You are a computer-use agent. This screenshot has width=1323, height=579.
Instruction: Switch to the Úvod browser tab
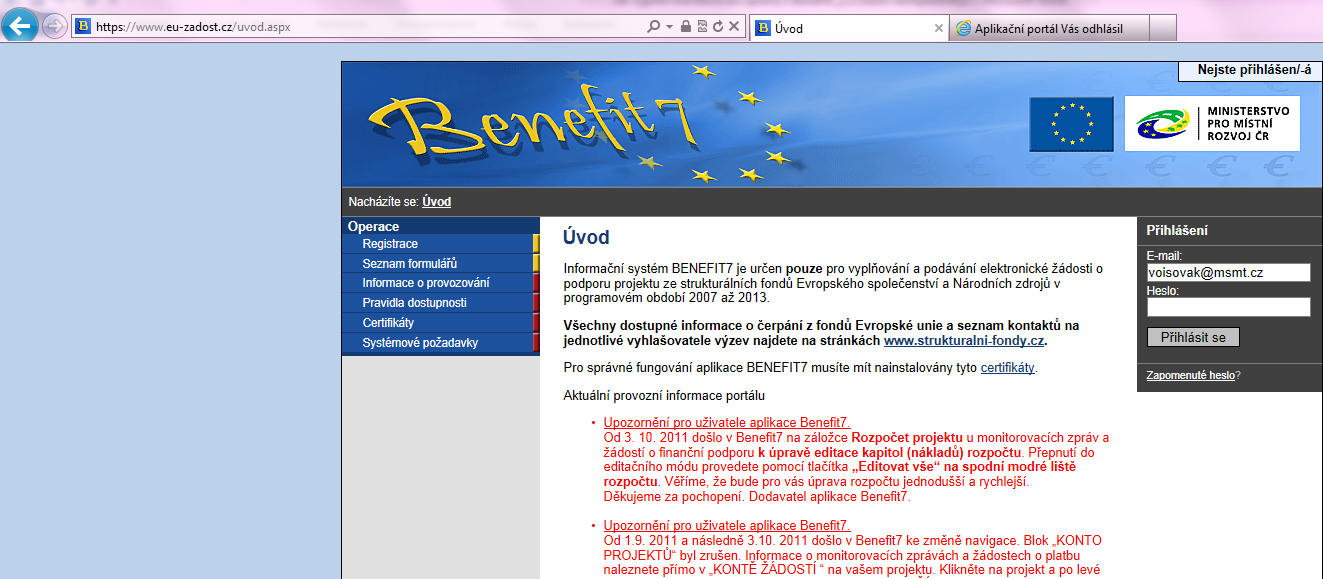pyautogui.click(x=848, y=29)
